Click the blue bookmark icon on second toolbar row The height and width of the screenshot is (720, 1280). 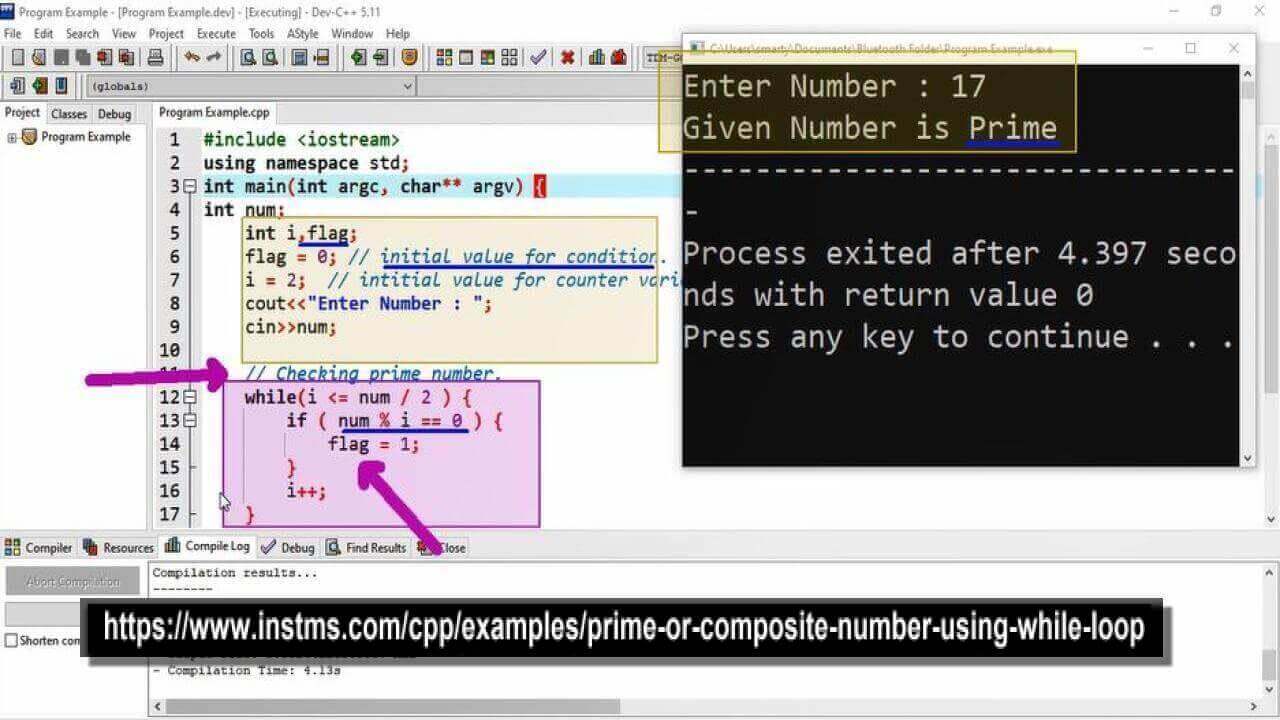61,86
